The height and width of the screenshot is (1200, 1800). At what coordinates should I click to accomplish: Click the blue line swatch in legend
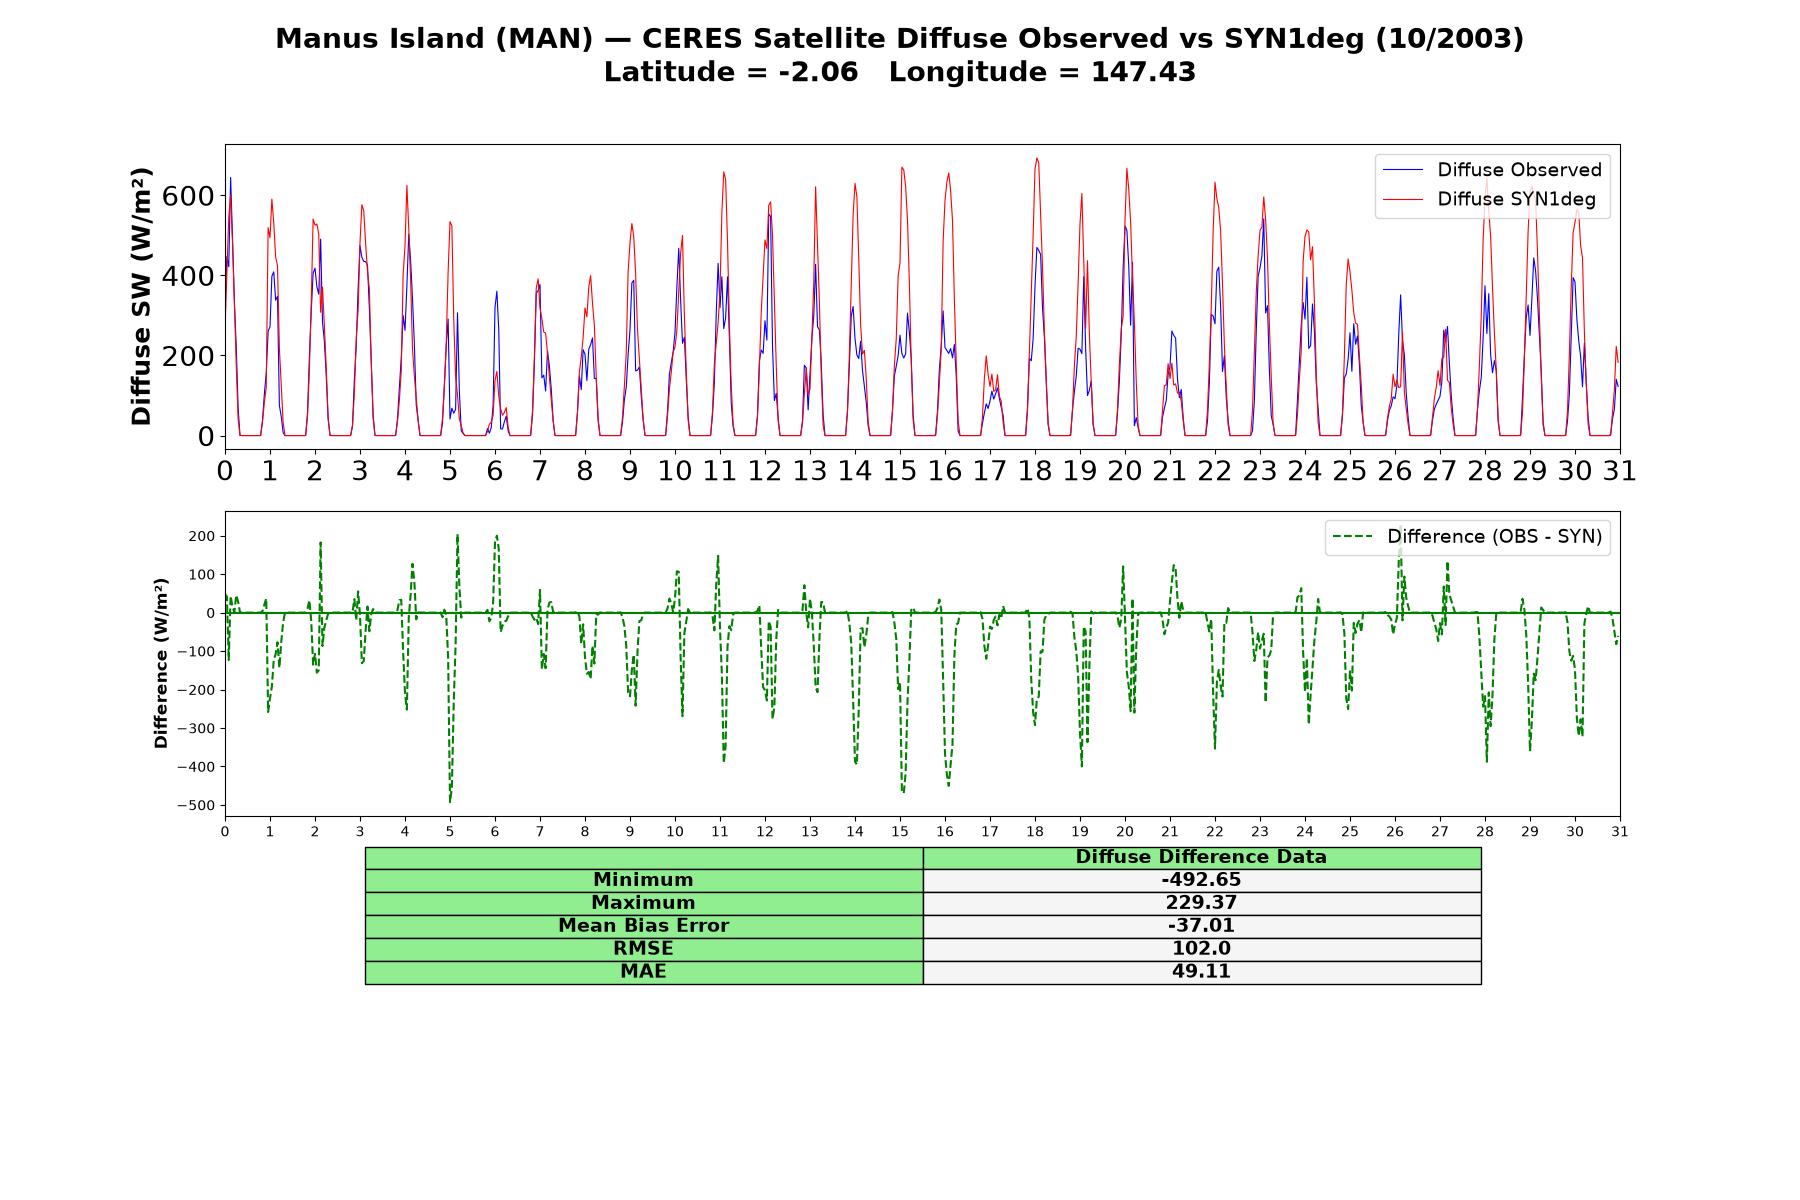[x=1402, y=170]
